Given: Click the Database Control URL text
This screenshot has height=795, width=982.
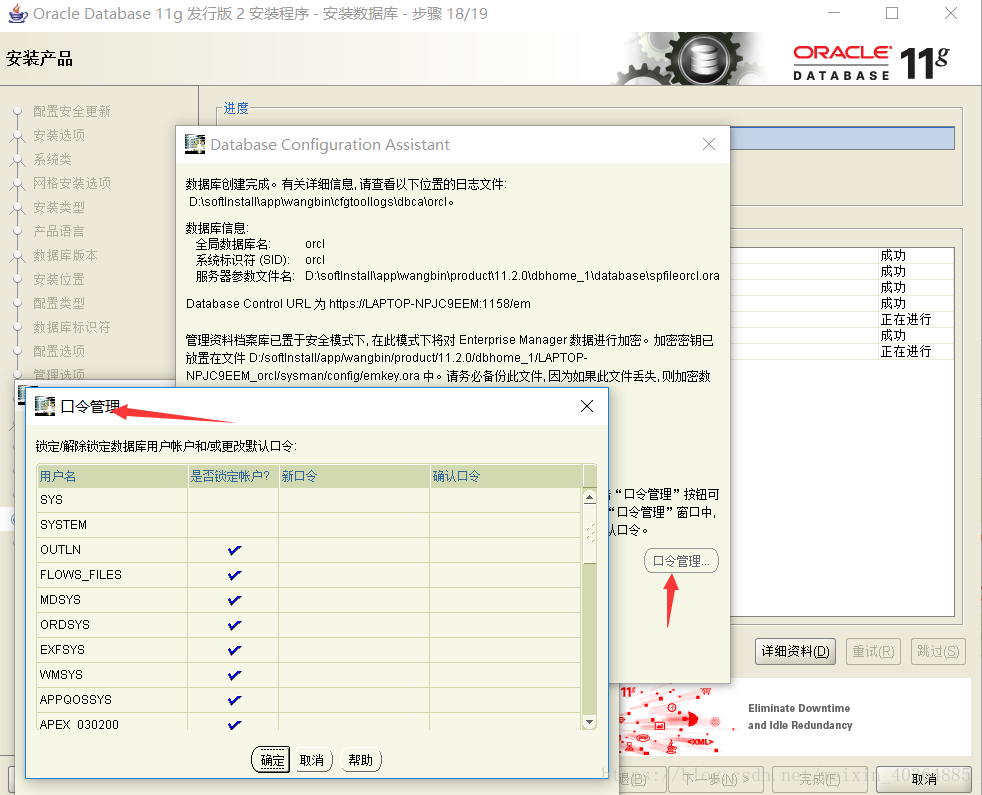Looking at the screenshot, I should (x=358, y=304).
